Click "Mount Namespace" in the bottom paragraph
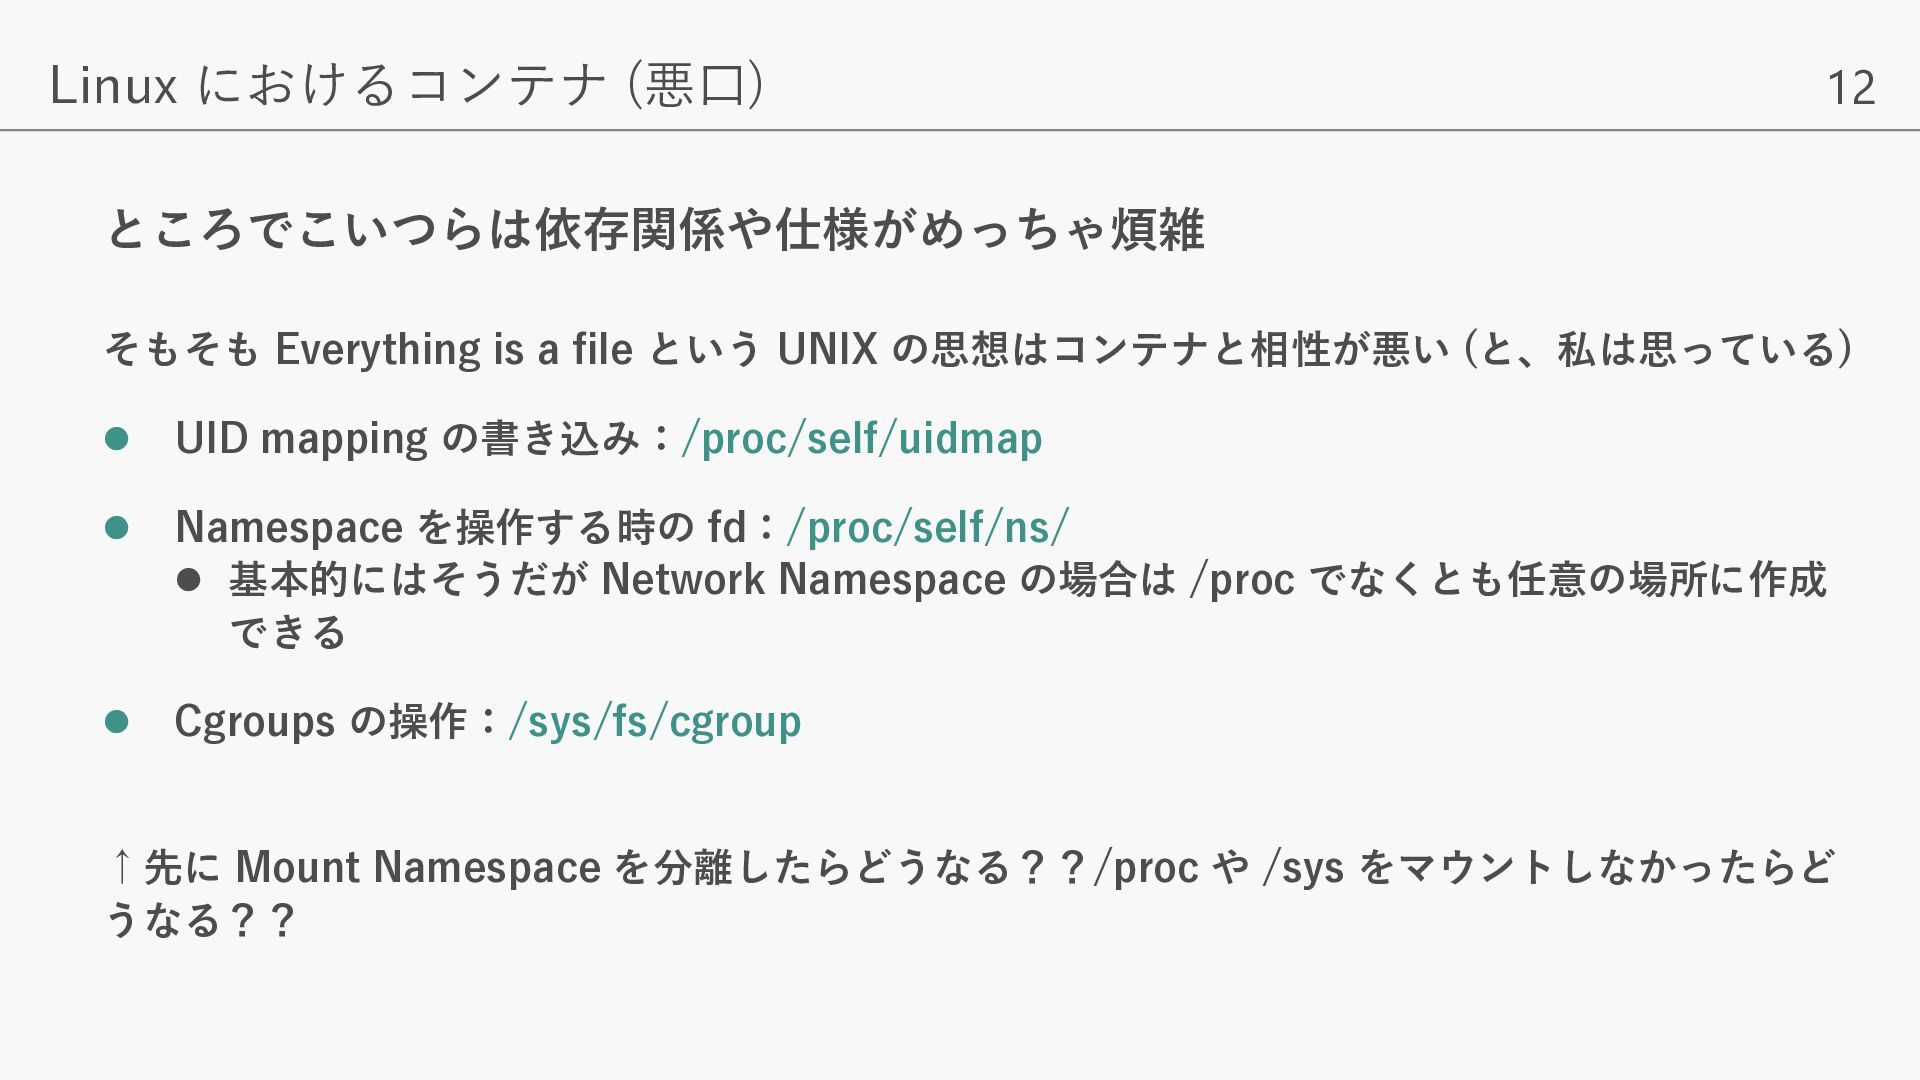Screen dimensions: 1920x1080 coord(418,866)
